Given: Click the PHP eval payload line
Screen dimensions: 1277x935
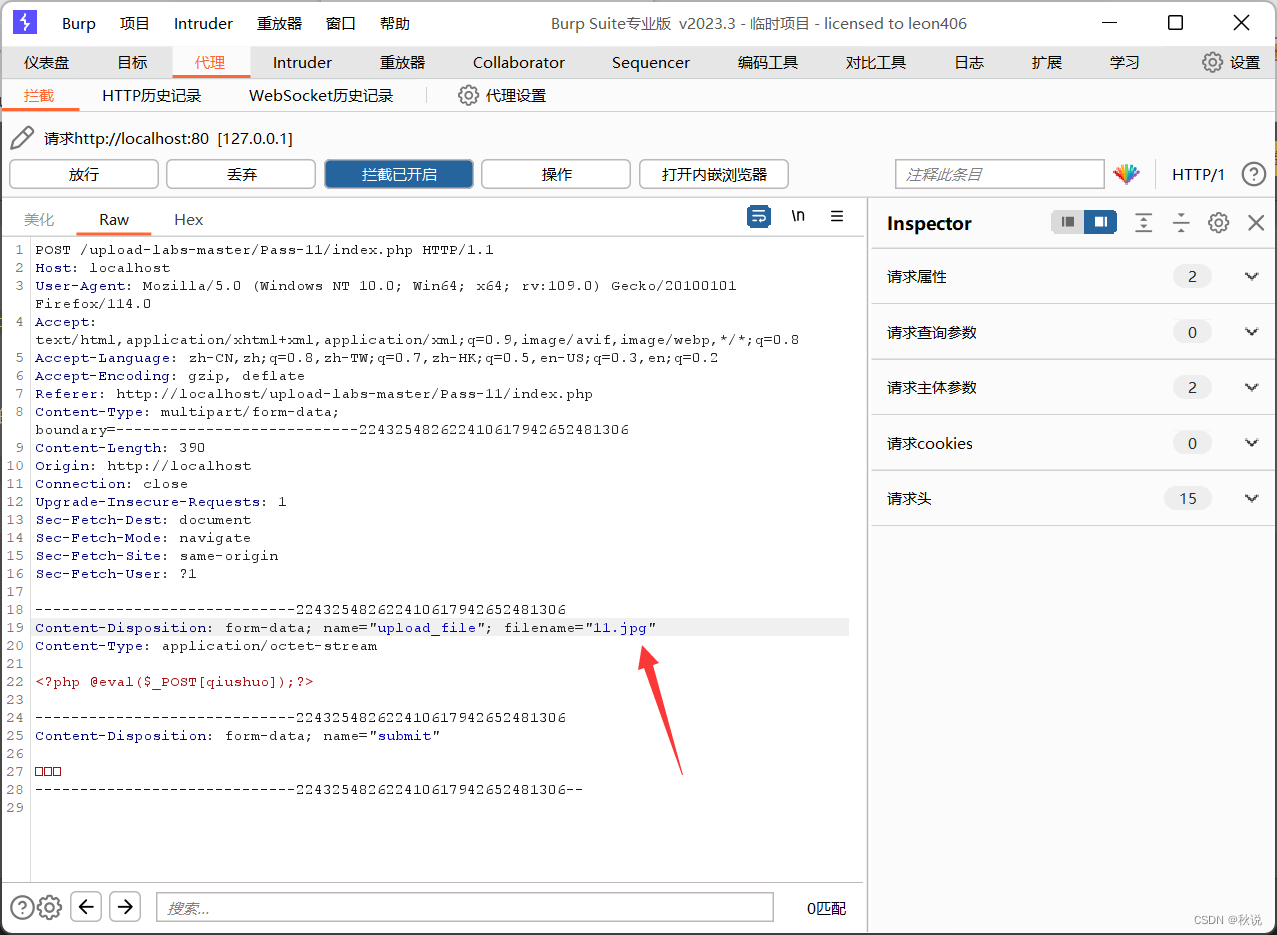Looking at the screenshot, I should coord(175,681).
